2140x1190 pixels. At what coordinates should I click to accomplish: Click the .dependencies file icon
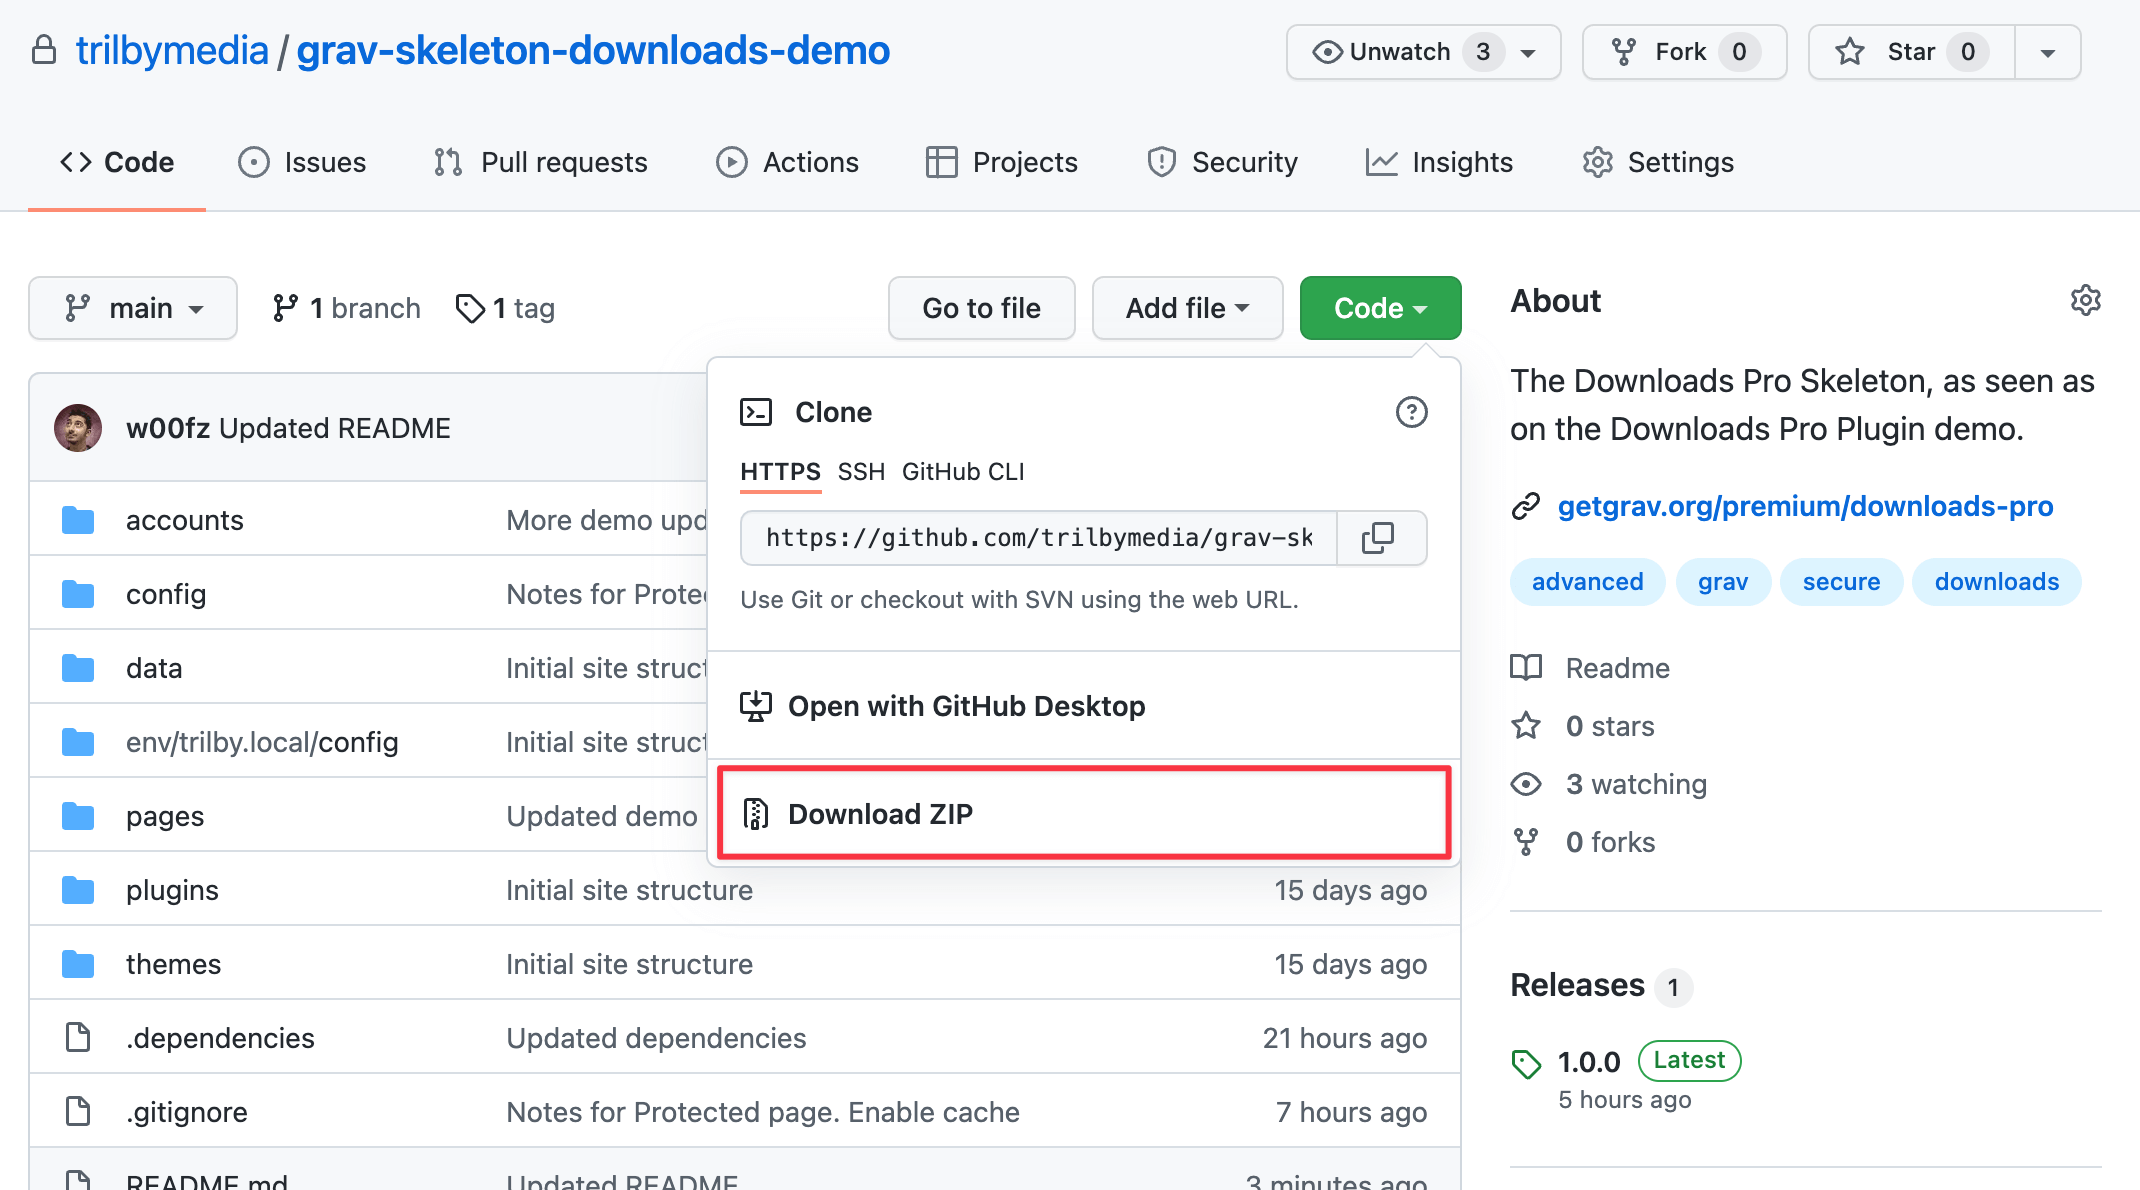click(78, 1038)
